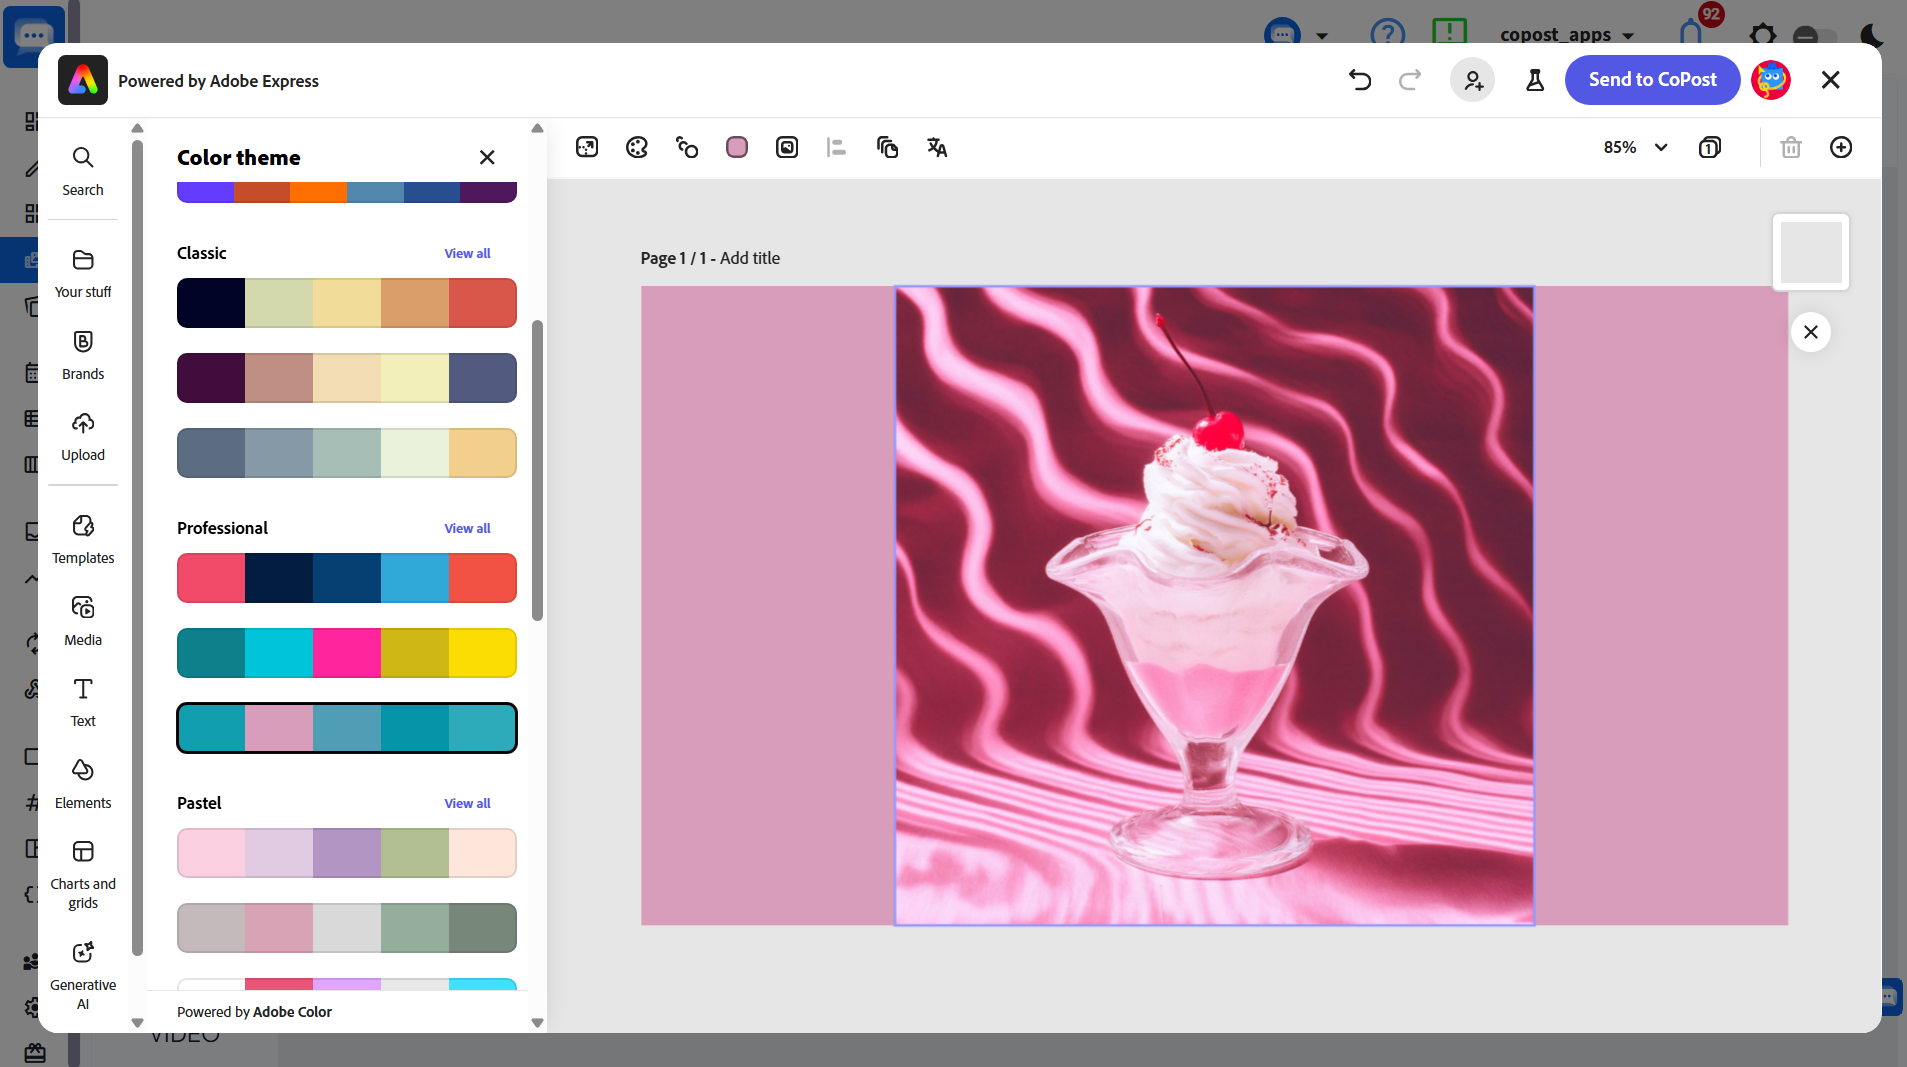
Task: Click the color theme panel scrollbar
Action: pyautogui.click(x=537, y=470)
